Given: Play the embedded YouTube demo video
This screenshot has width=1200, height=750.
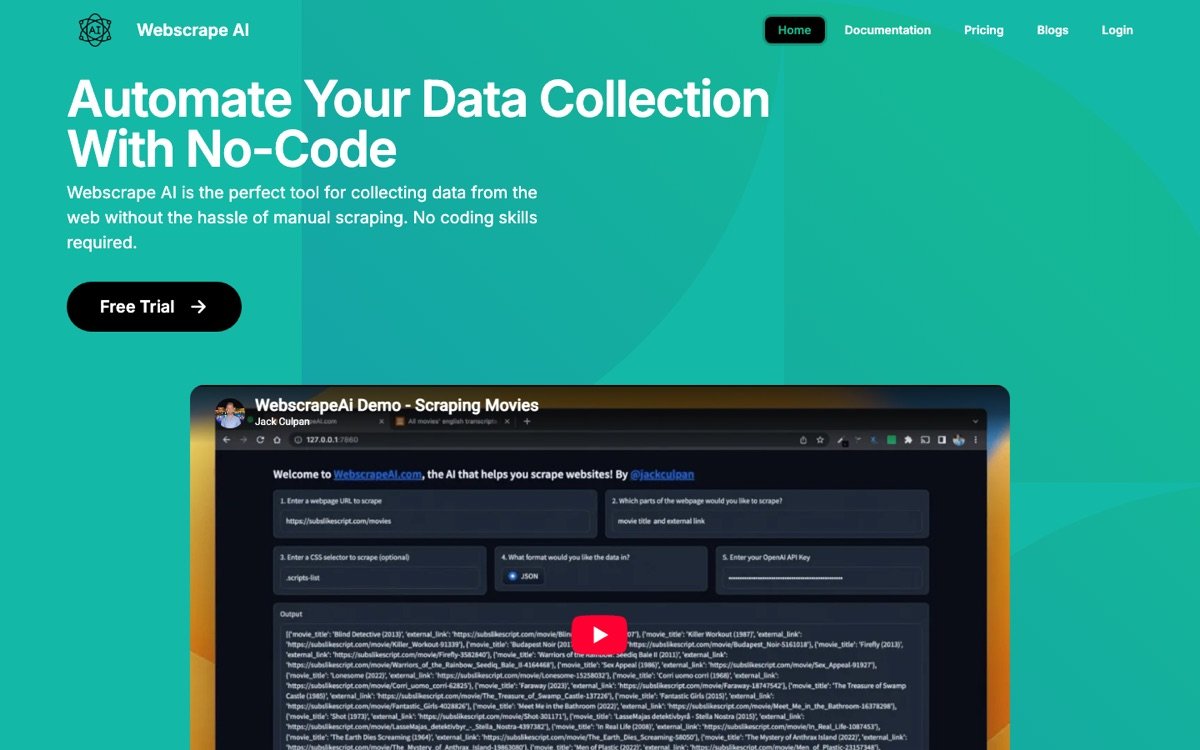Looking at the screenshot, I should (599, 635).
